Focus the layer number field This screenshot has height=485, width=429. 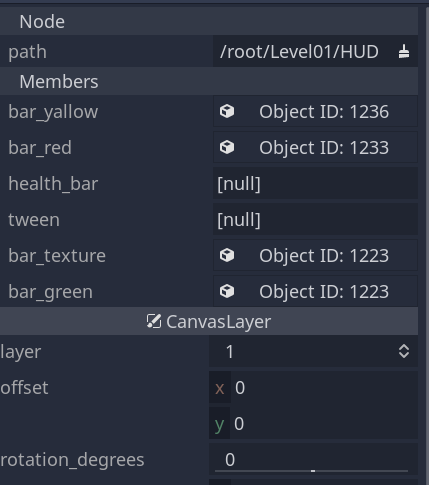[x=313, y=351]
